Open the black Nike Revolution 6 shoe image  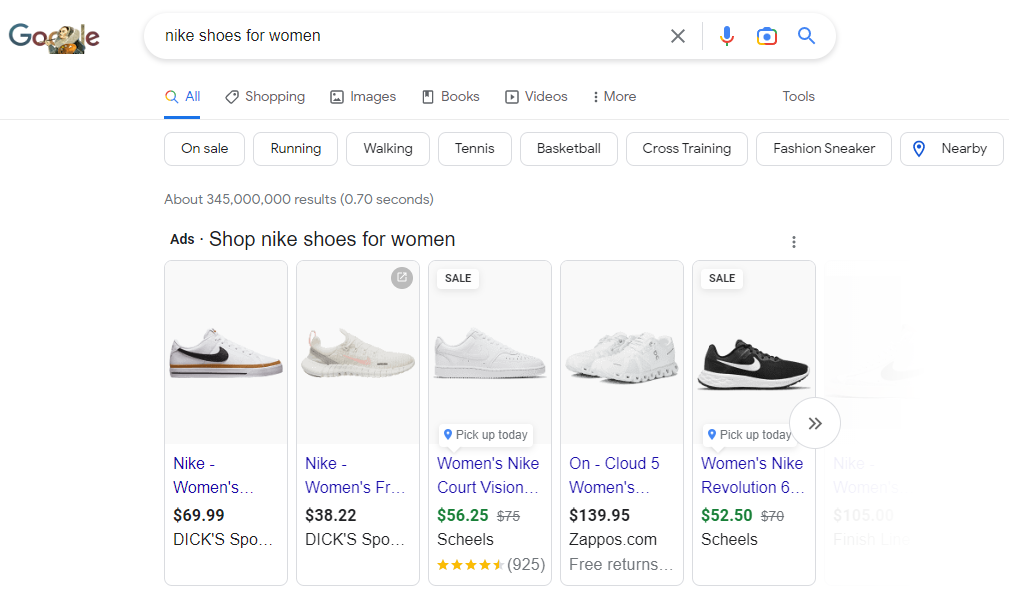(754, 353)
